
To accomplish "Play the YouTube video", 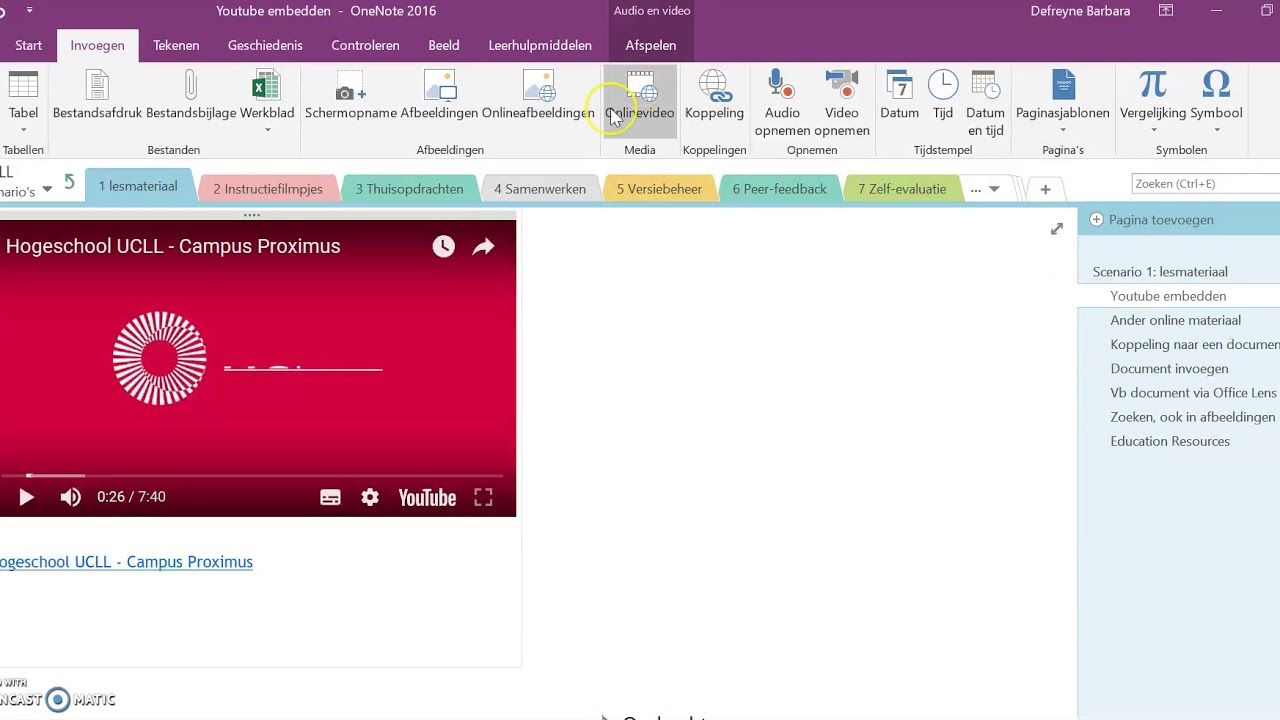I will point(26,497).
